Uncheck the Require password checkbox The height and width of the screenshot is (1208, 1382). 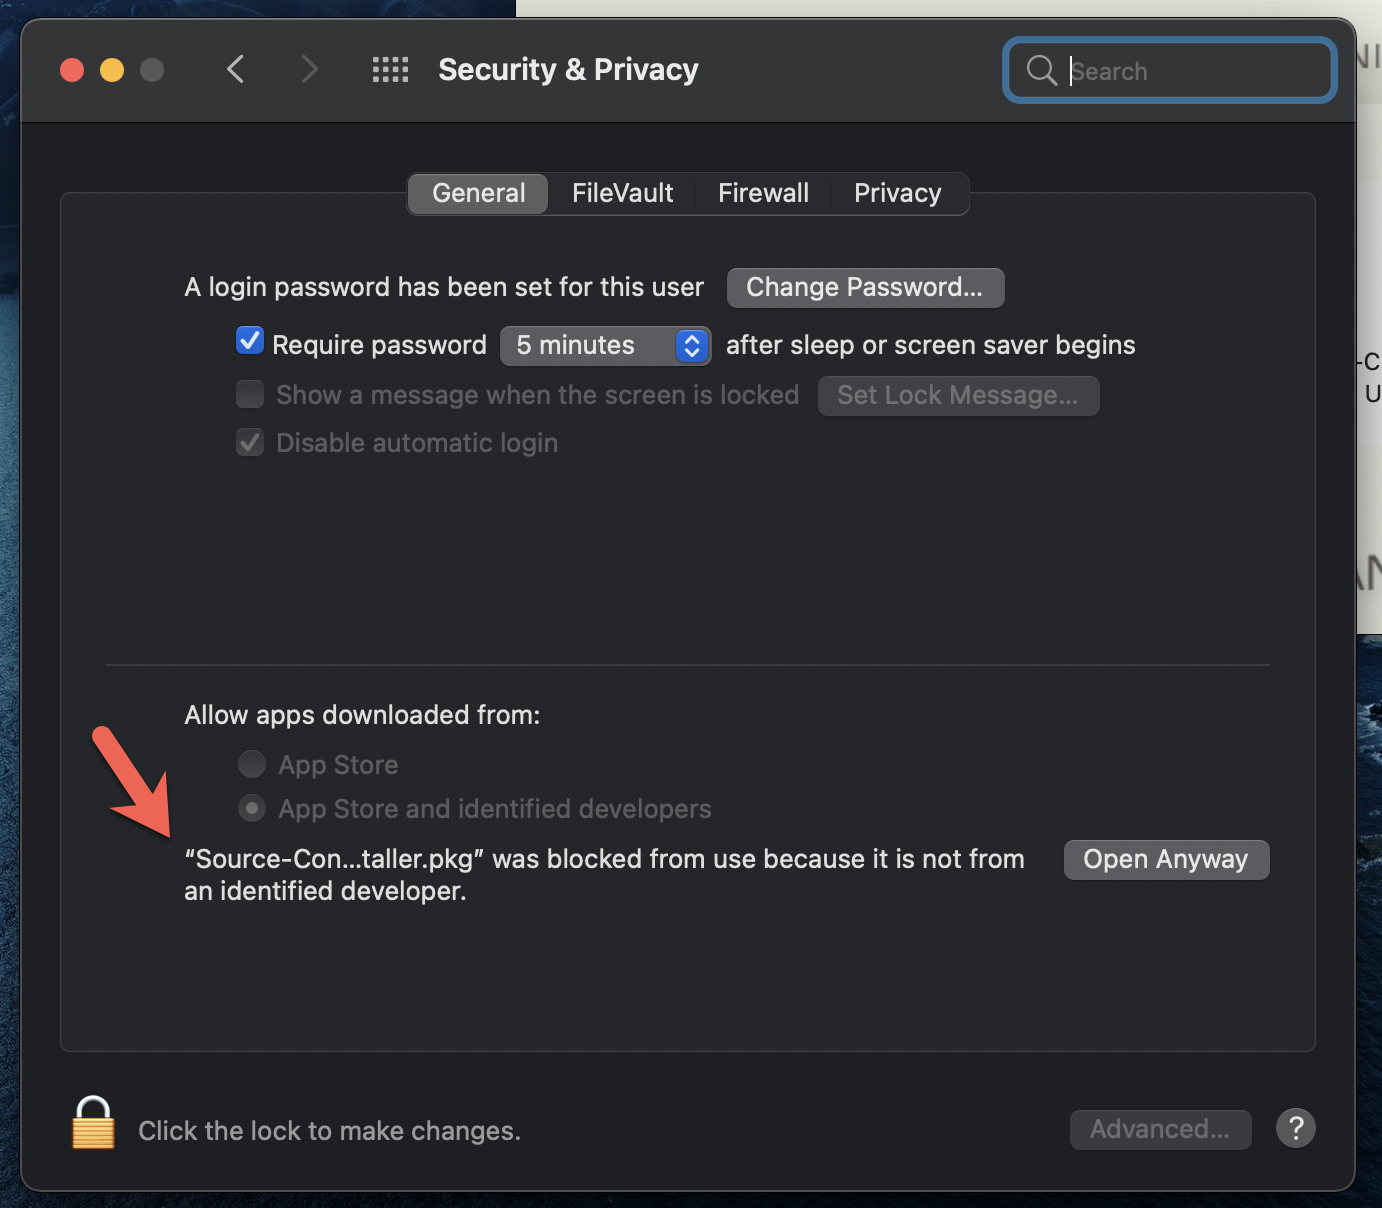tap(250, 342)
